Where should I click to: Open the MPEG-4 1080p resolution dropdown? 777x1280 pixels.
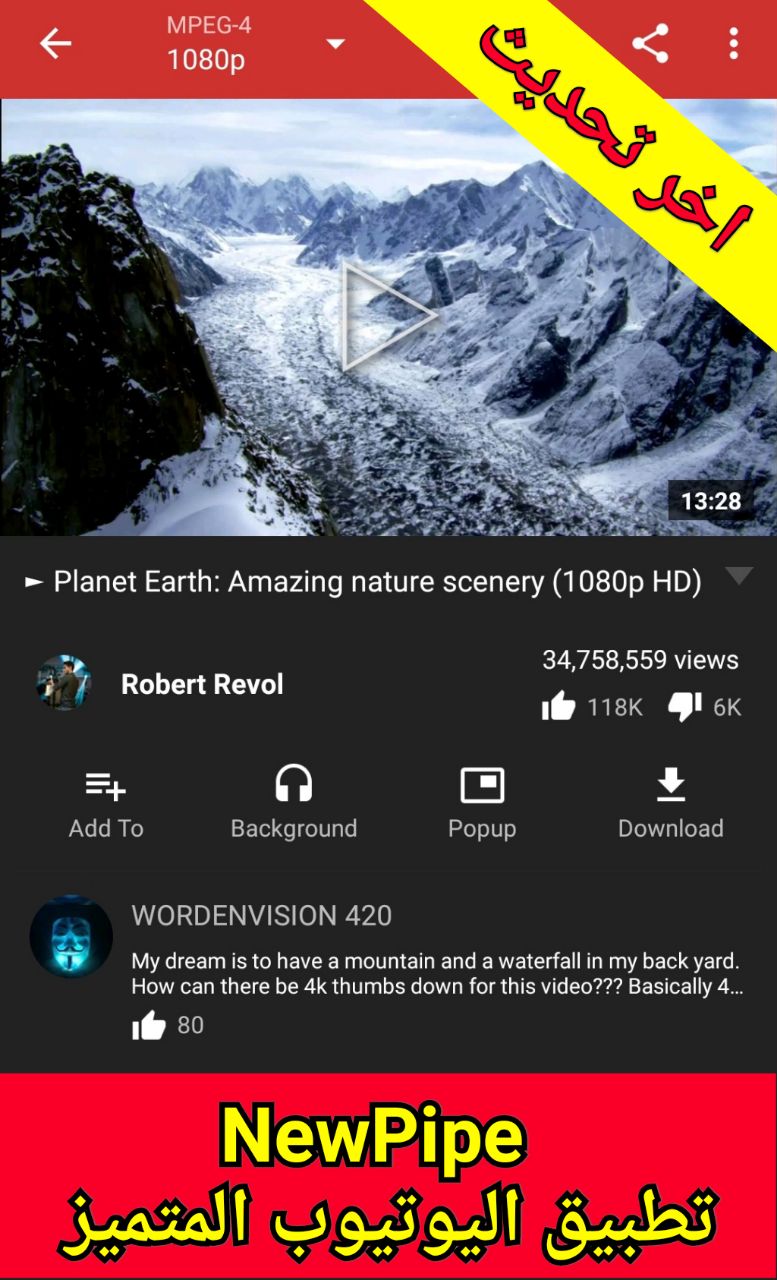254,44
